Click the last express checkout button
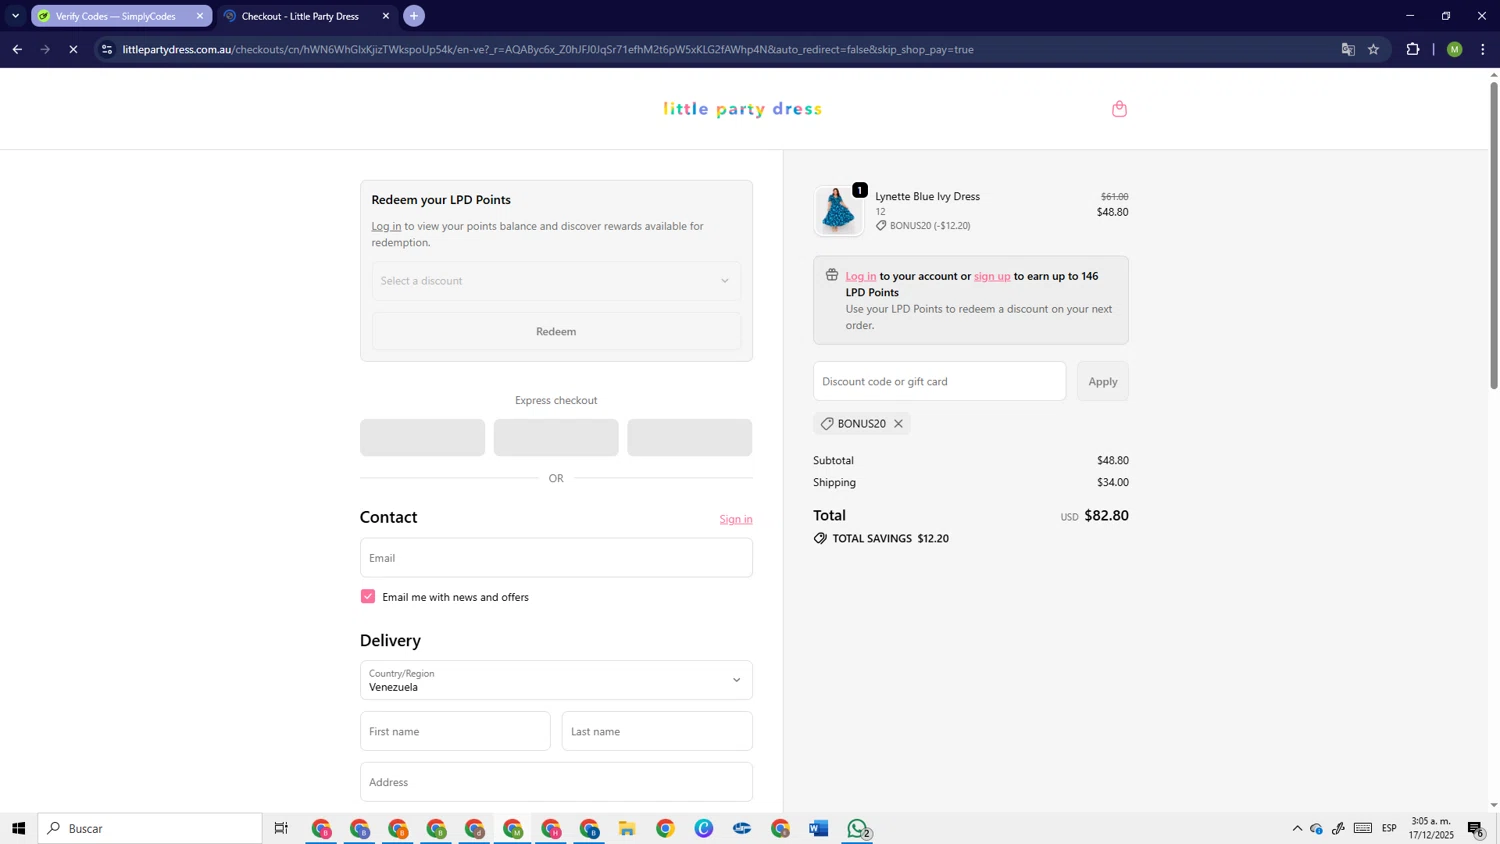Screen dimensions: 1500x844 click(x=690, y=438)
